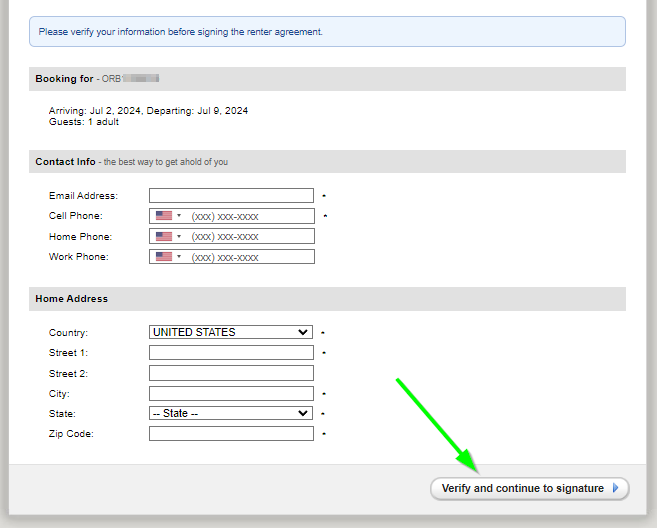657x528 pixels.
Task: Open Cell Phone country code dropdown arrow
Action: pyautogui.click(x=179, y=216)
